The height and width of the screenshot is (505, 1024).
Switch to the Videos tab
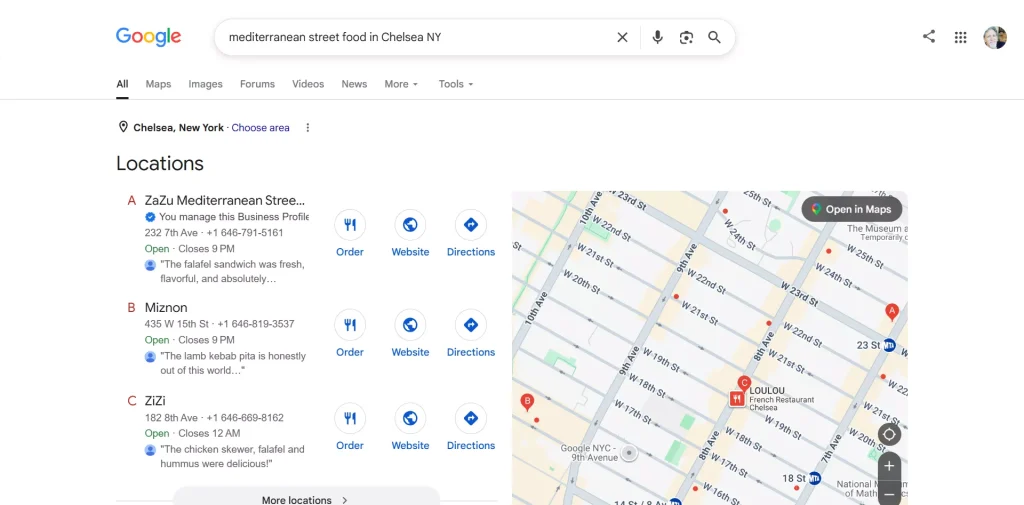tap(308, 84)
